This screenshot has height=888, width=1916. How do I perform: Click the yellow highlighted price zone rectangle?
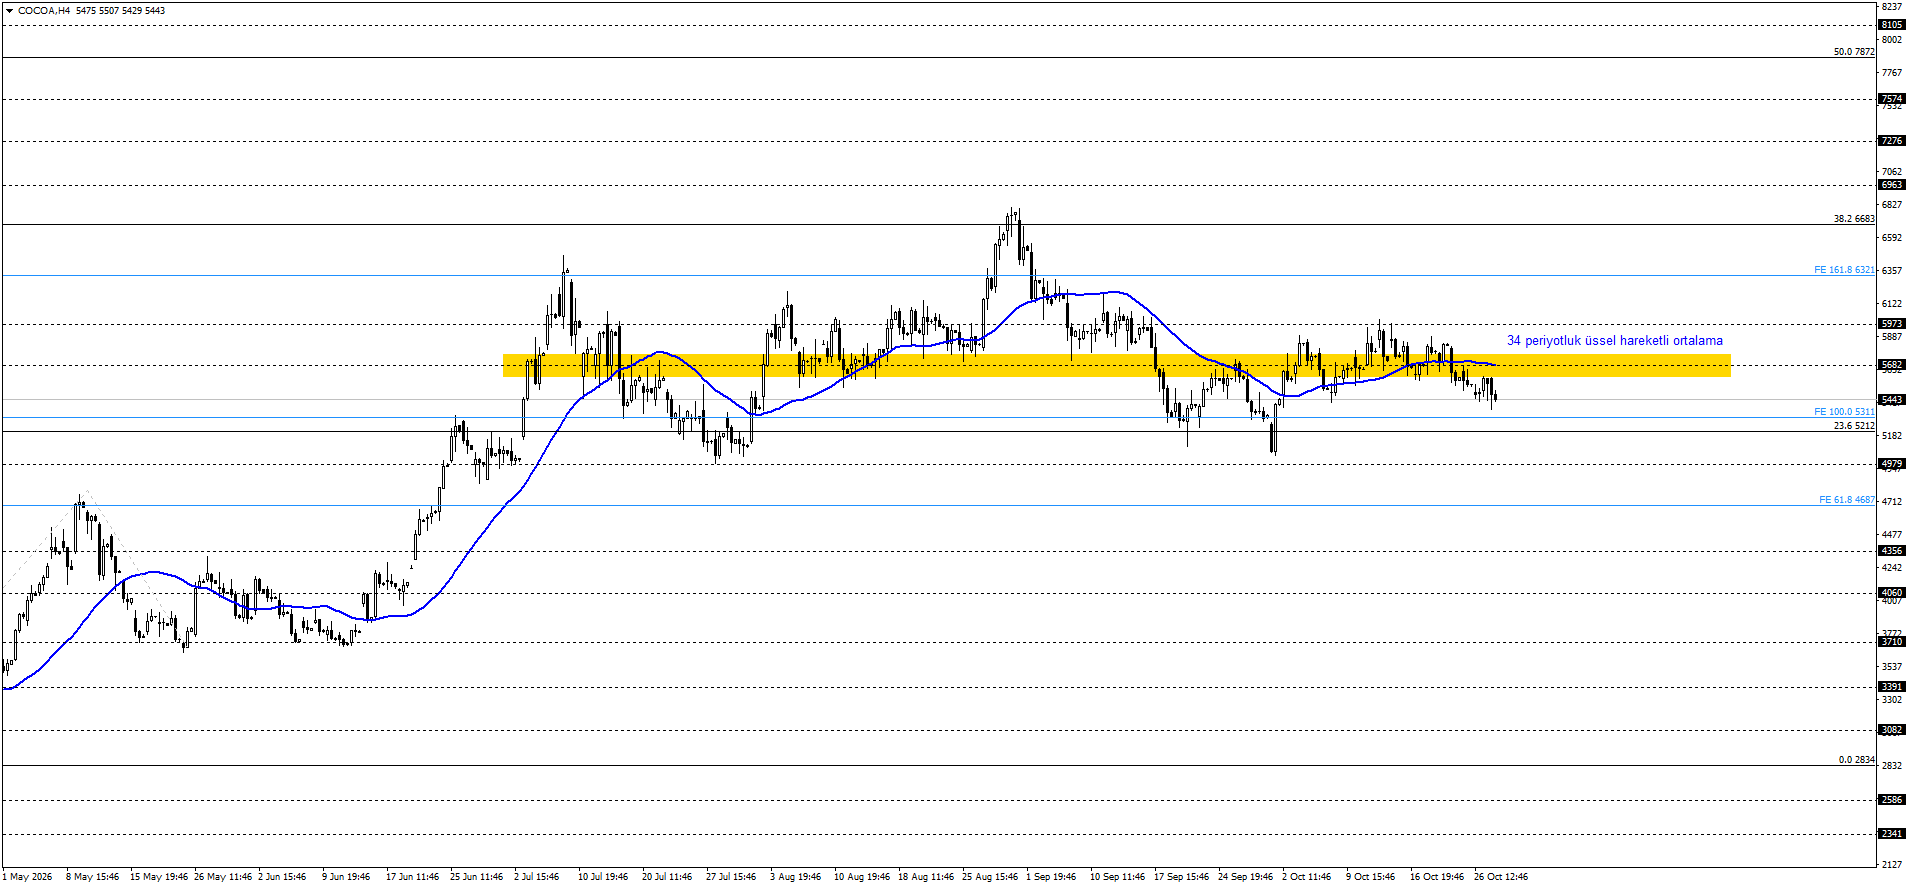pyautogui.click(x=1117, y=365)
